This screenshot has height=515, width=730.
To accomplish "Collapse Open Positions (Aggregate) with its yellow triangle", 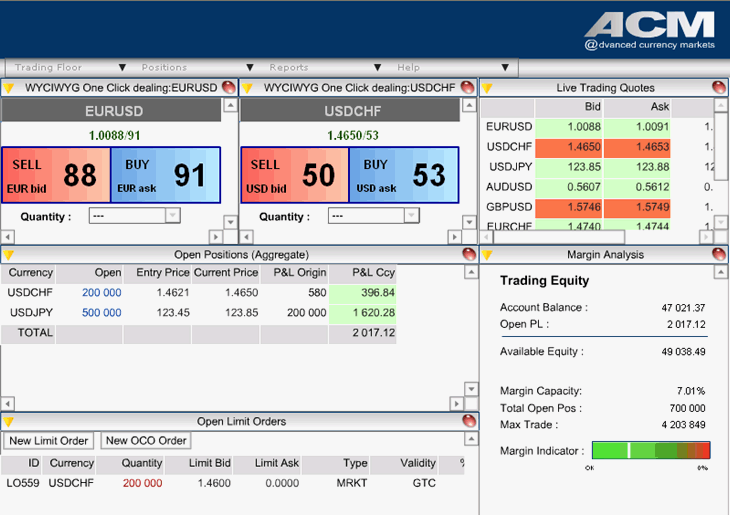I will point(9,255).
